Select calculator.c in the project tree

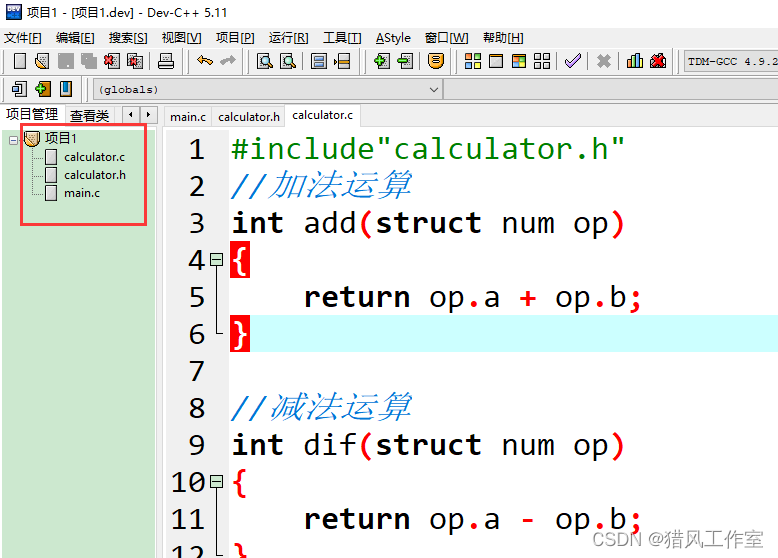point(94,157)
